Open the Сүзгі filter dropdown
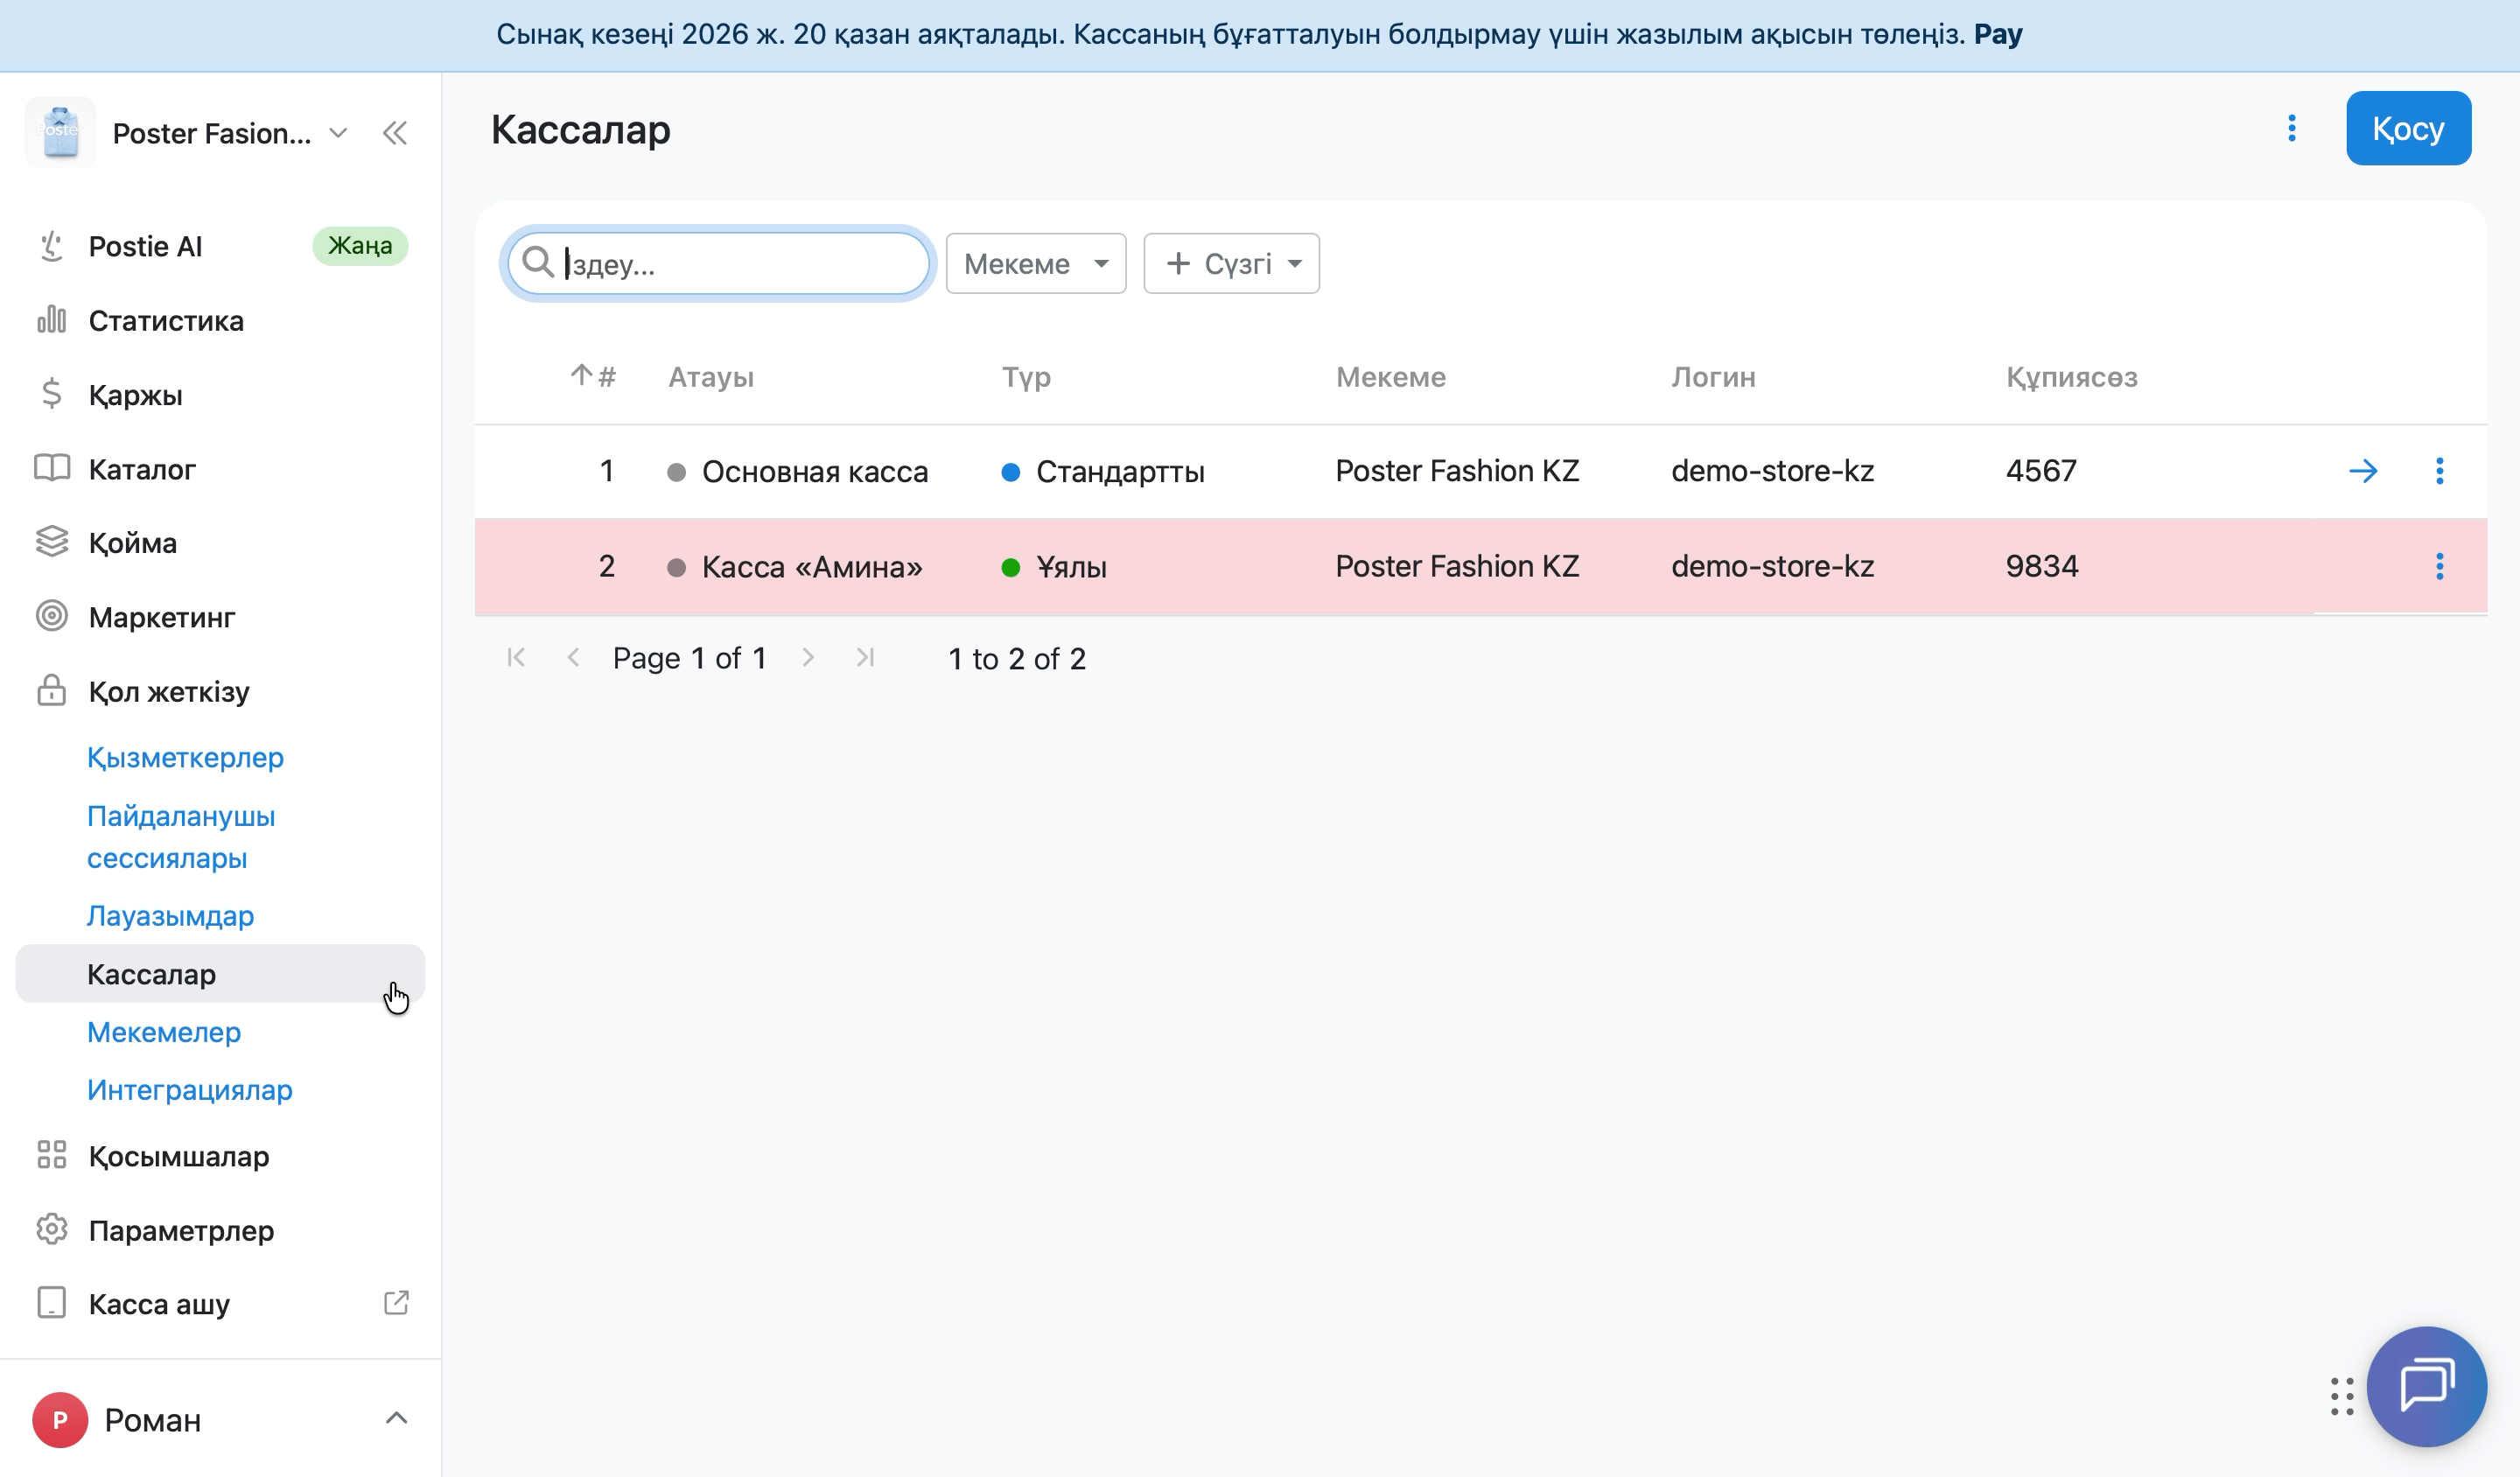Viewport: 2520px width, 1477px height. click(x=1231, y=263)
